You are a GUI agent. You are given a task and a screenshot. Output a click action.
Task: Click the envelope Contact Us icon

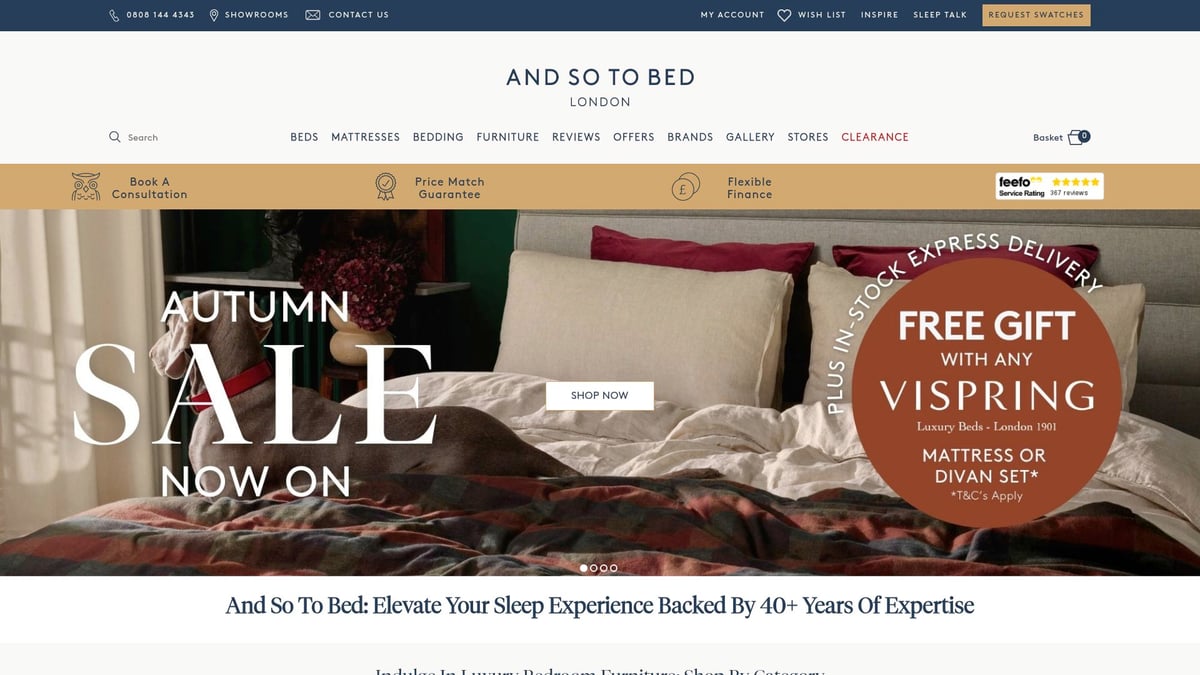(x=313, y=15)
